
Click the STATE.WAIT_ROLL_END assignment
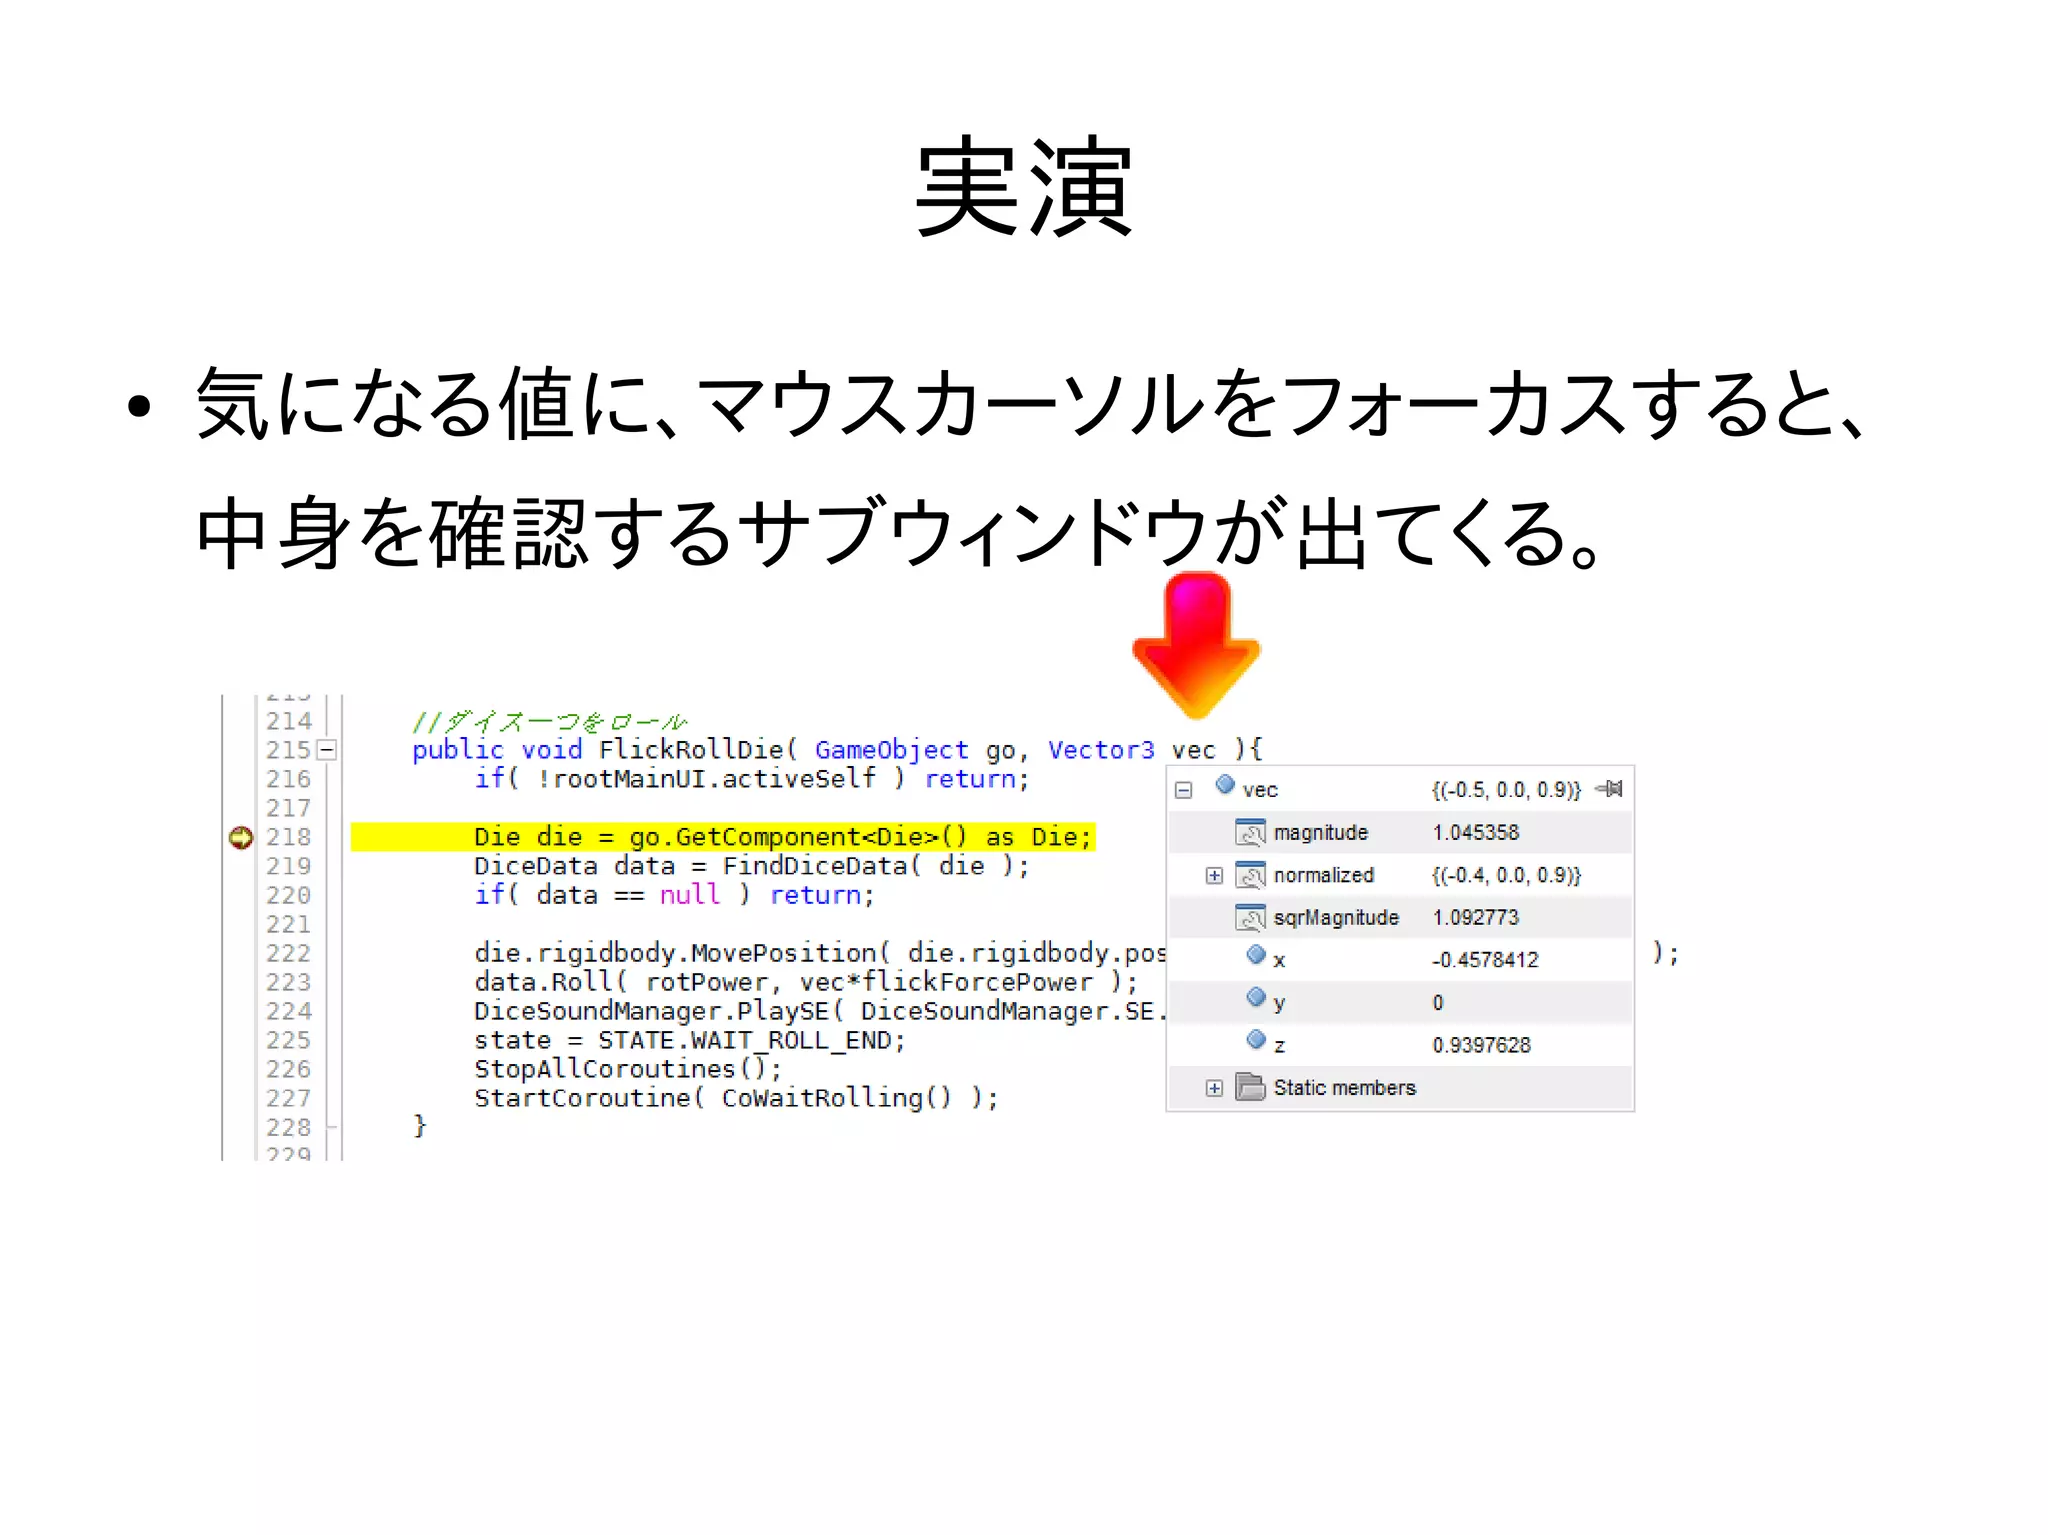(690, 1040)
